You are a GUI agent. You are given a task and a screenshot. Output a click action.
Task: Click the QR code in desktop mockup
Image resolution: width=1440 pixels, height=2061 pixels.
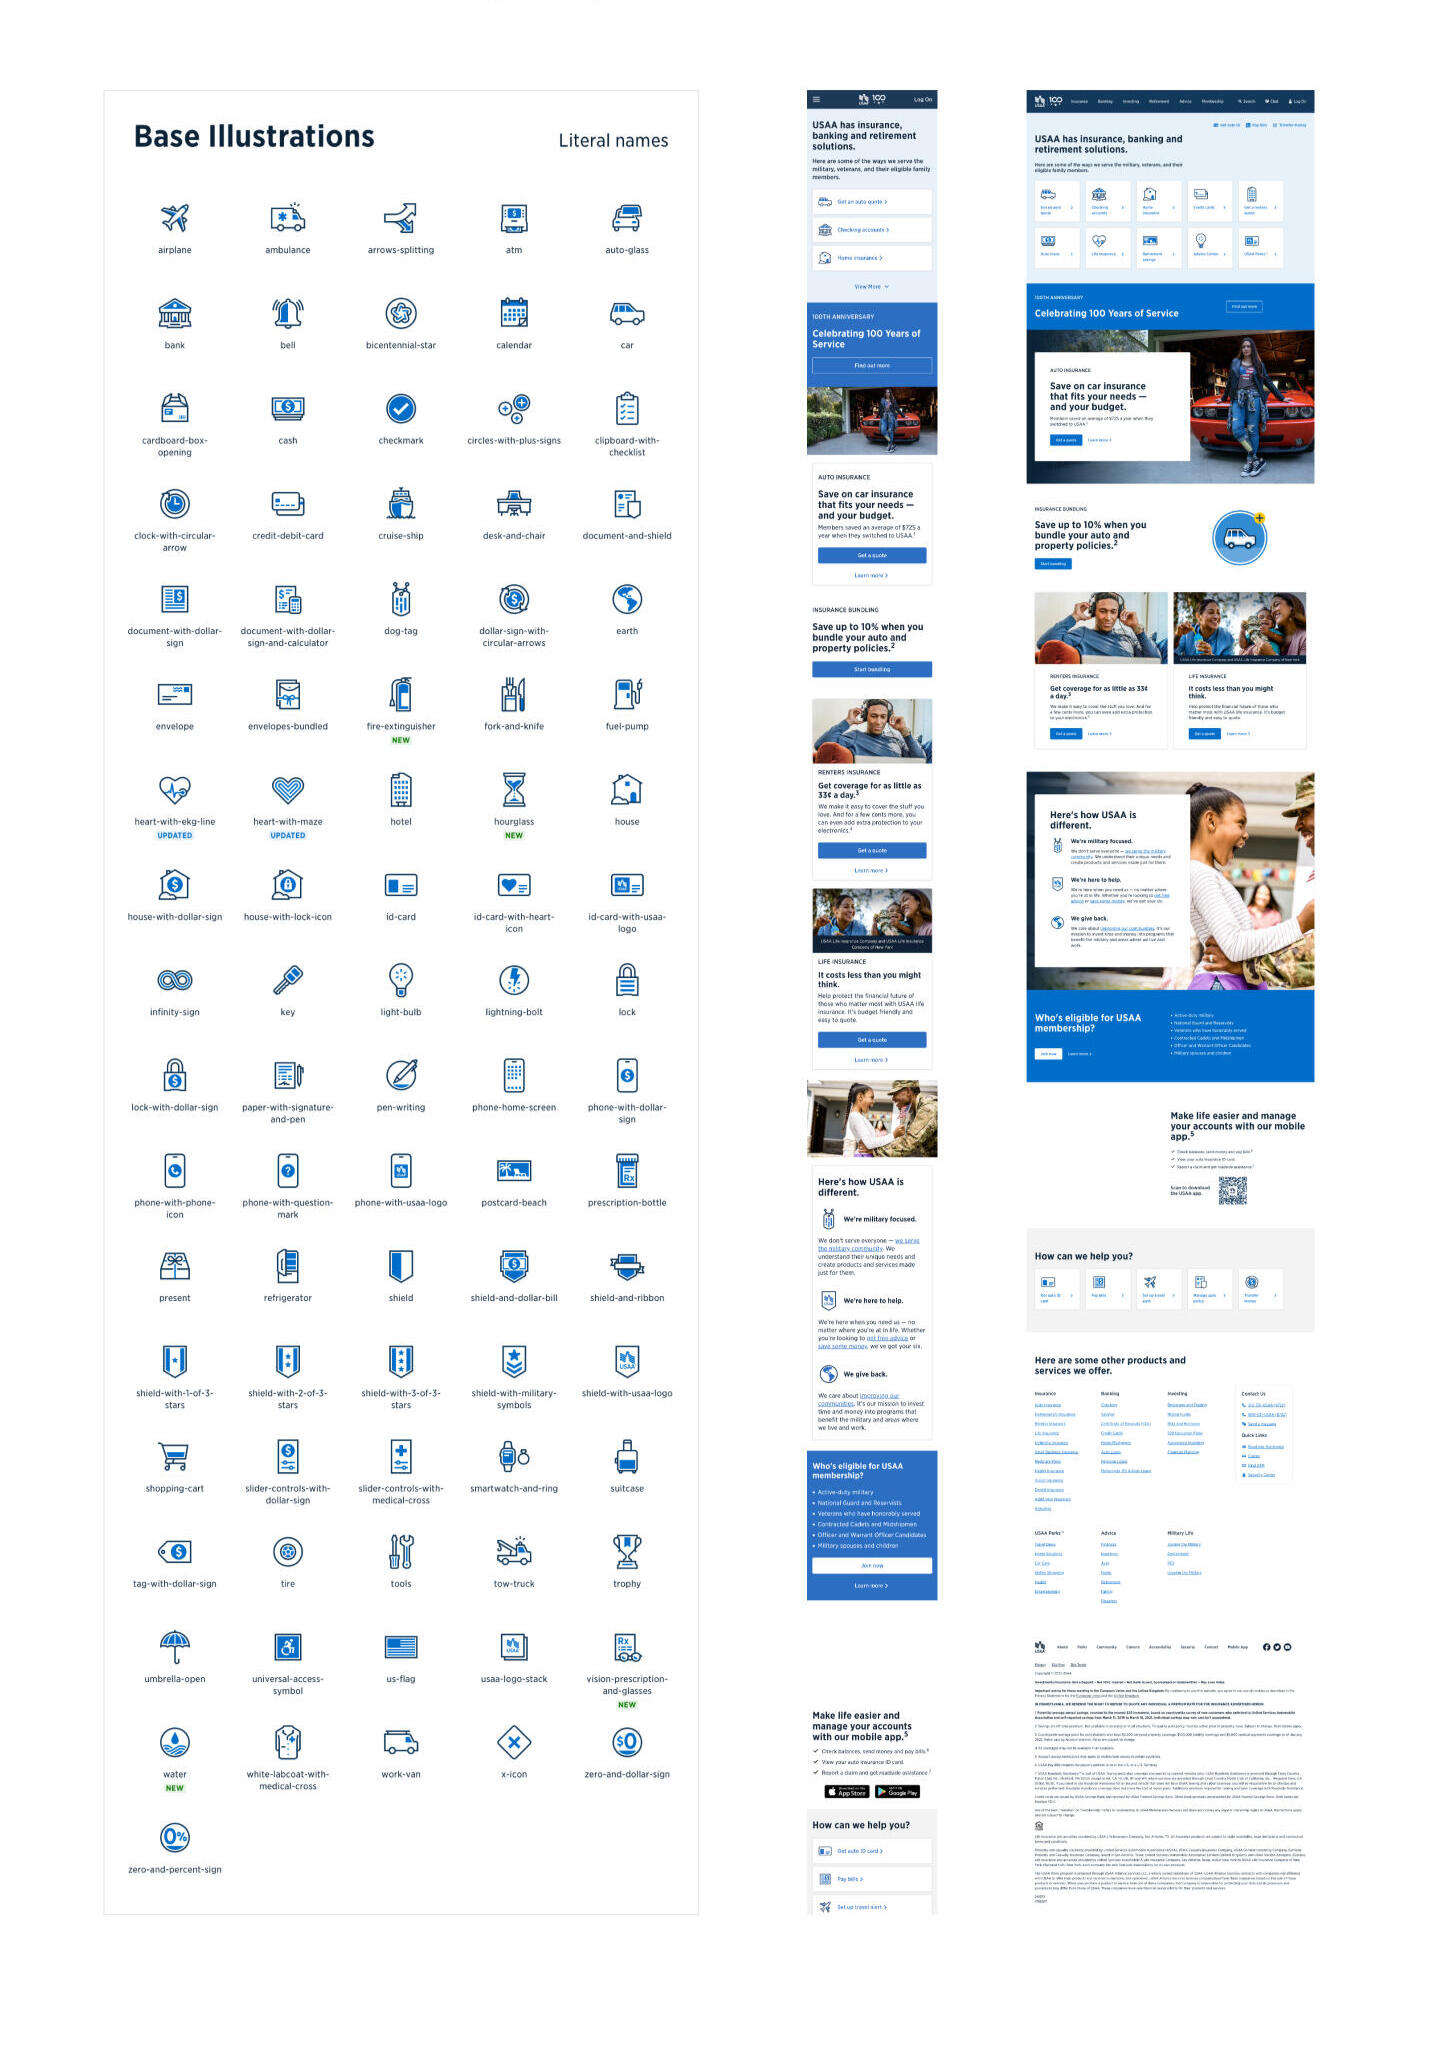point(1232,1190)
